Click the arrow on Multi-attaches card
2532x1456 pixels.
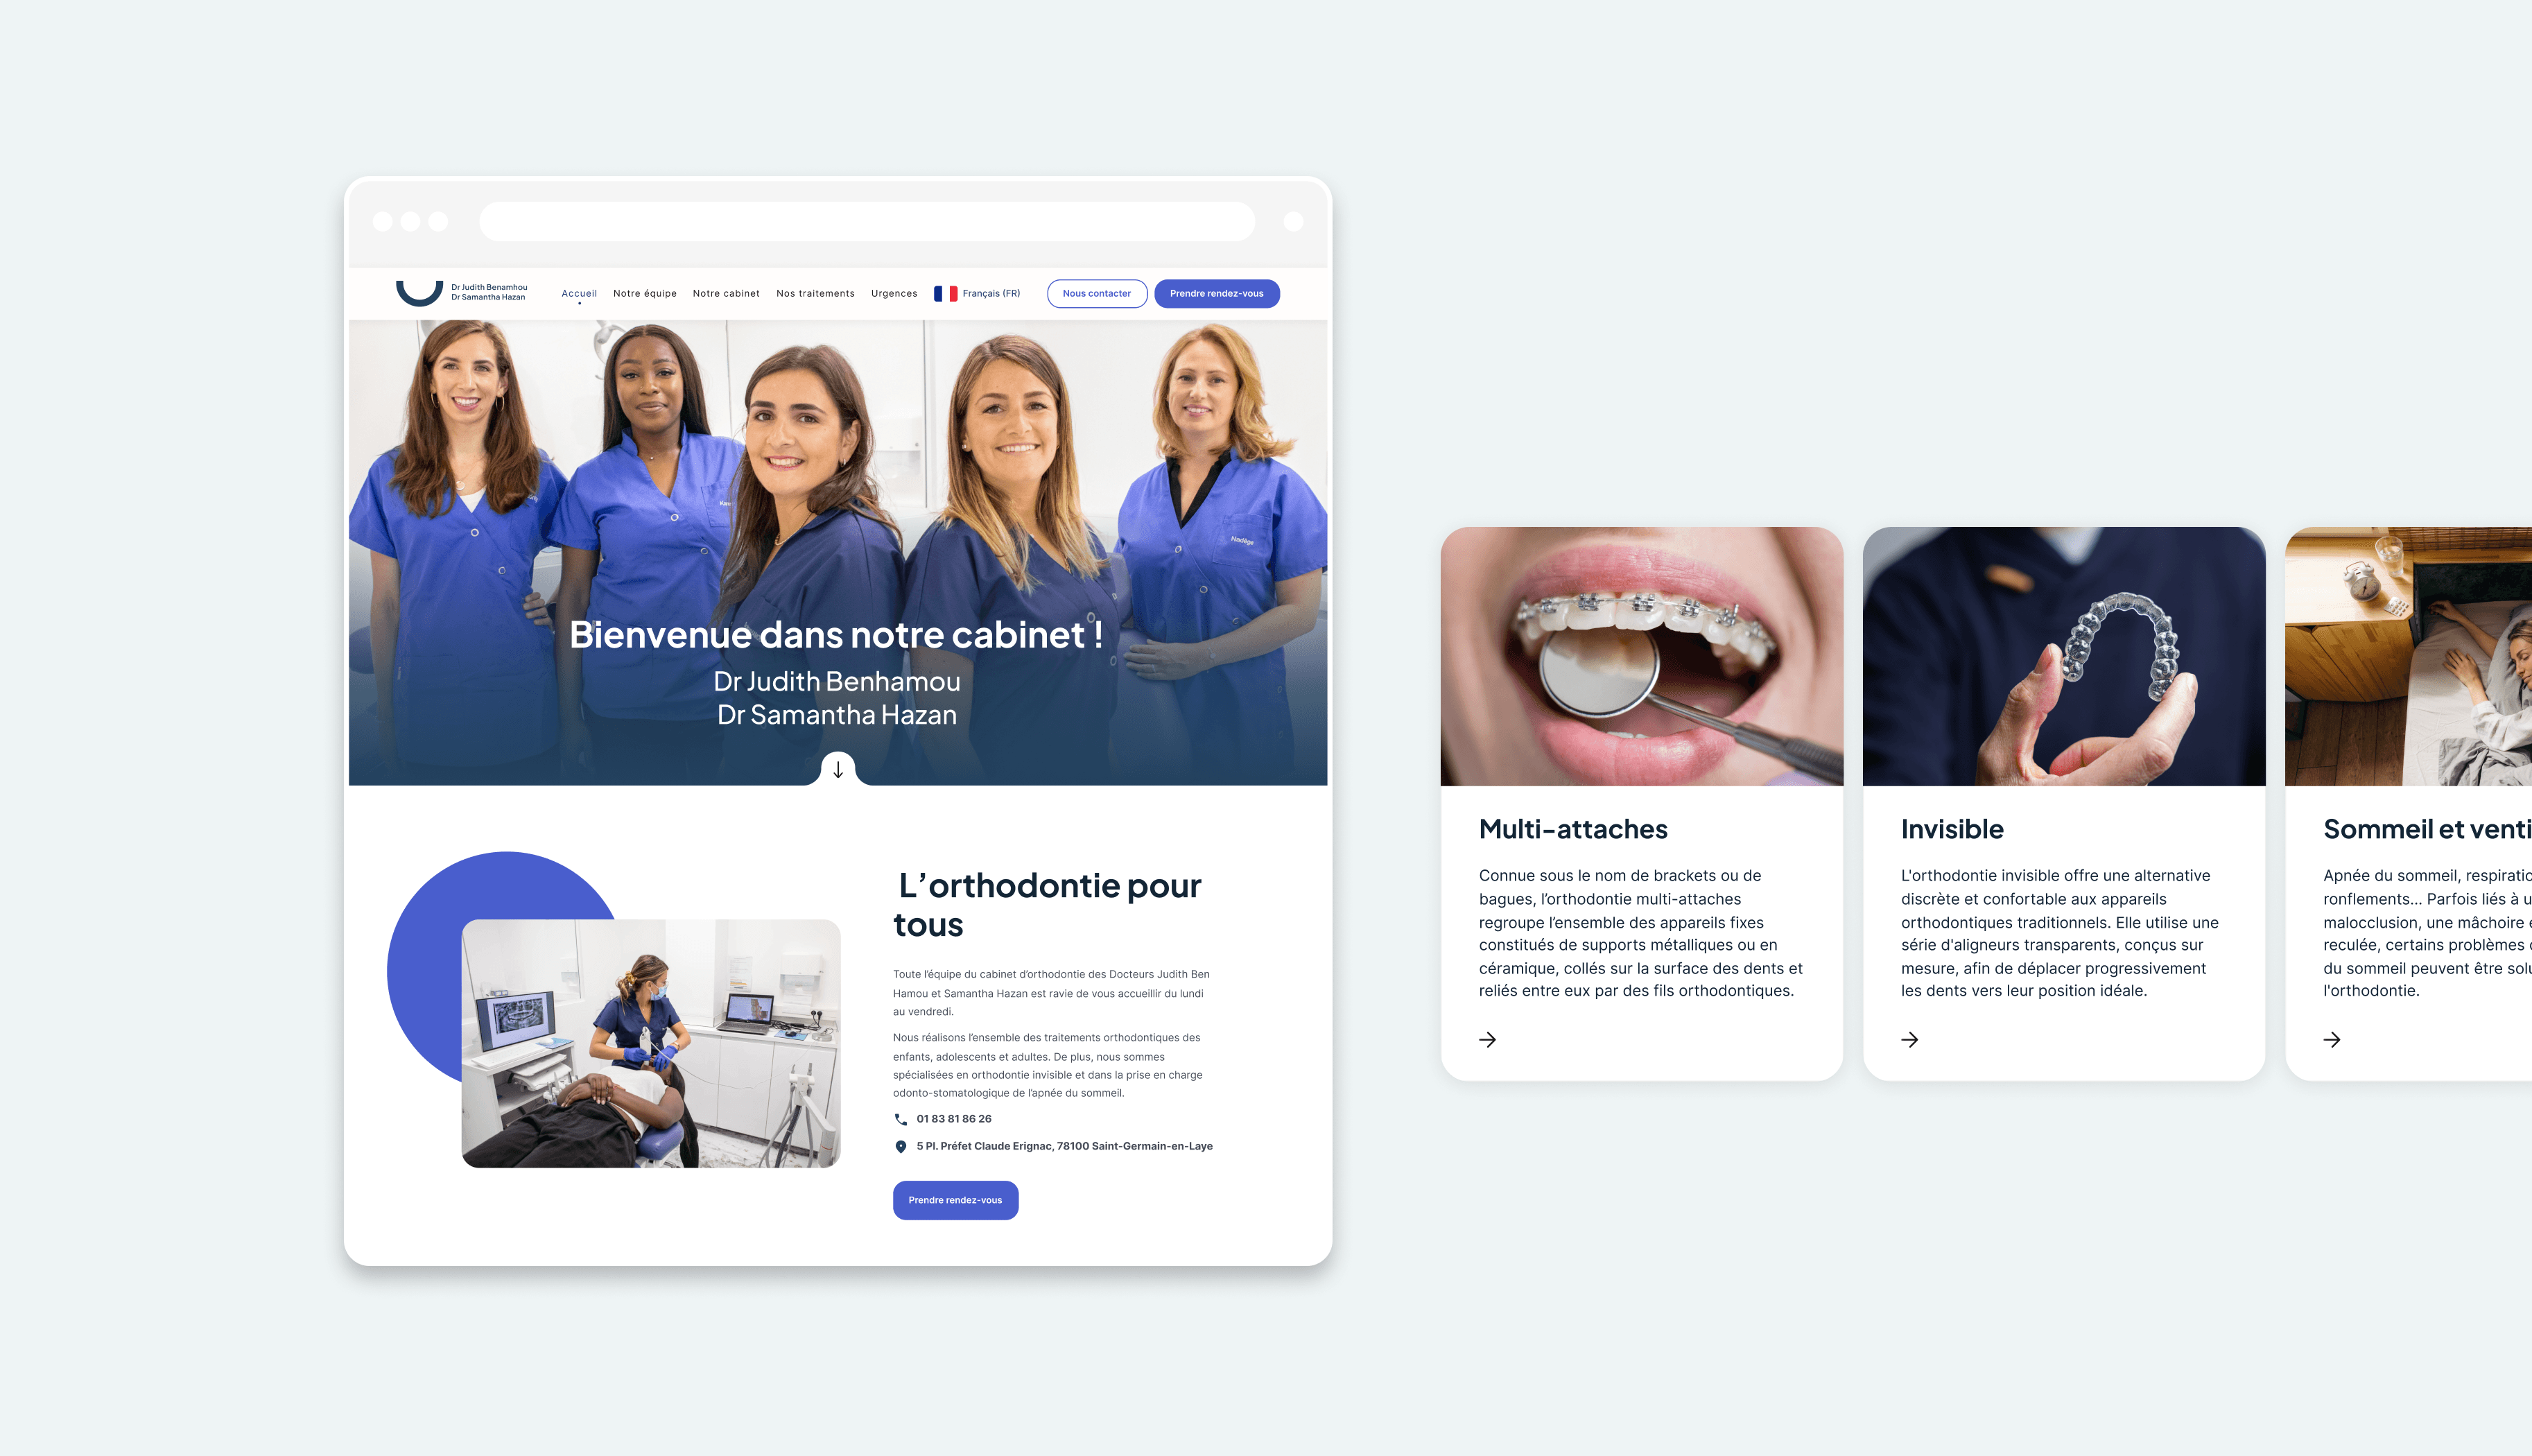point(1487,1039)
